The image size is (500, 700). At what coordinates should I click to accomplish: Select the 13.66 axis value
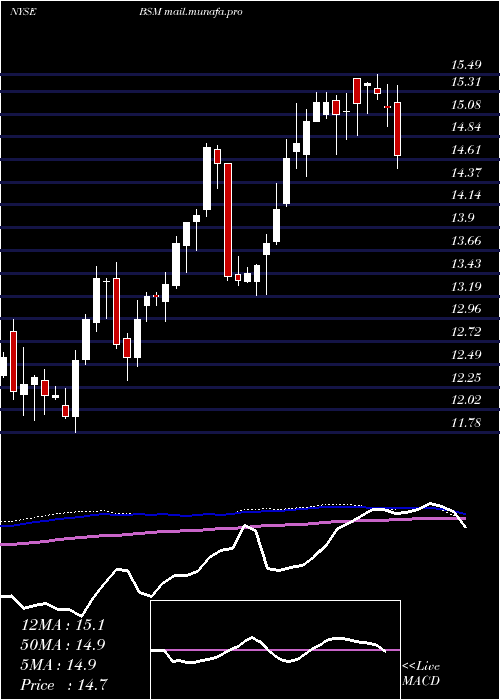coord(466,241)
